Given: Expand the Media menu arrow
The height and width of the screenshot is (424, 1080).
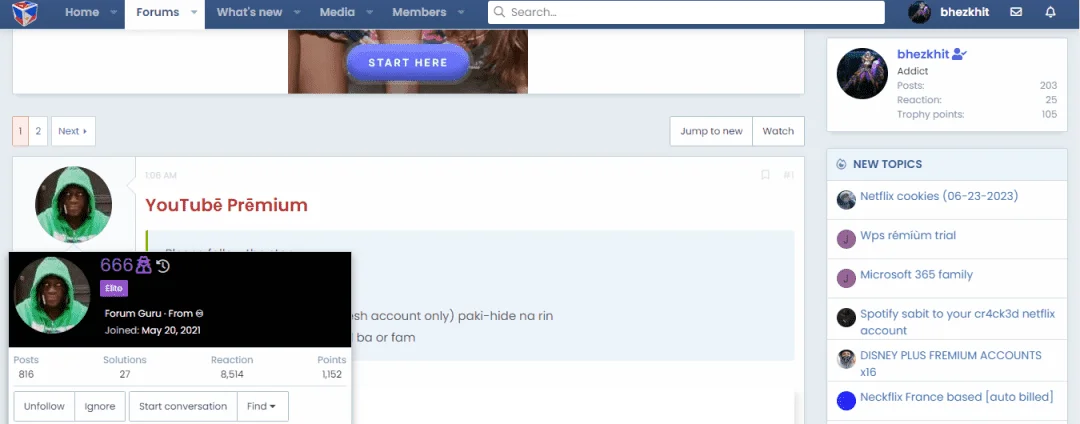Looking at the screenshot, I should 369,12.
